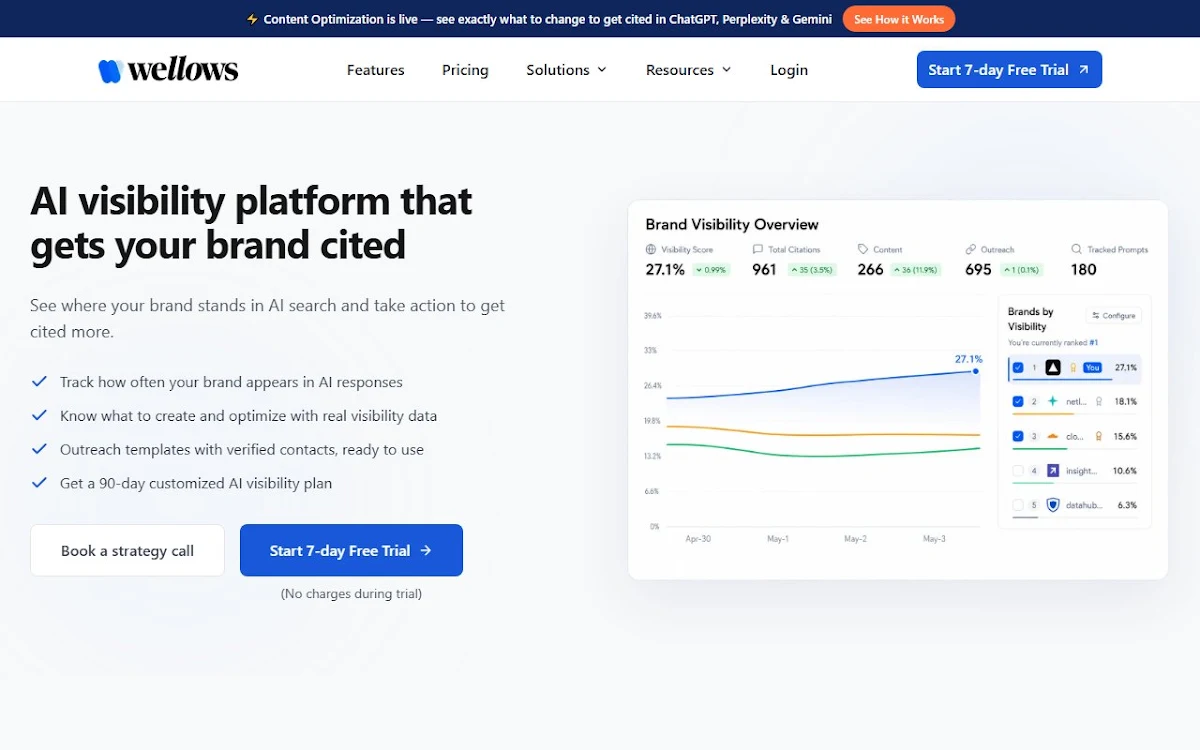Click the 180 Tracked Prompts value
This screenshot has width=1200, height=750.
pos(1083,269)
